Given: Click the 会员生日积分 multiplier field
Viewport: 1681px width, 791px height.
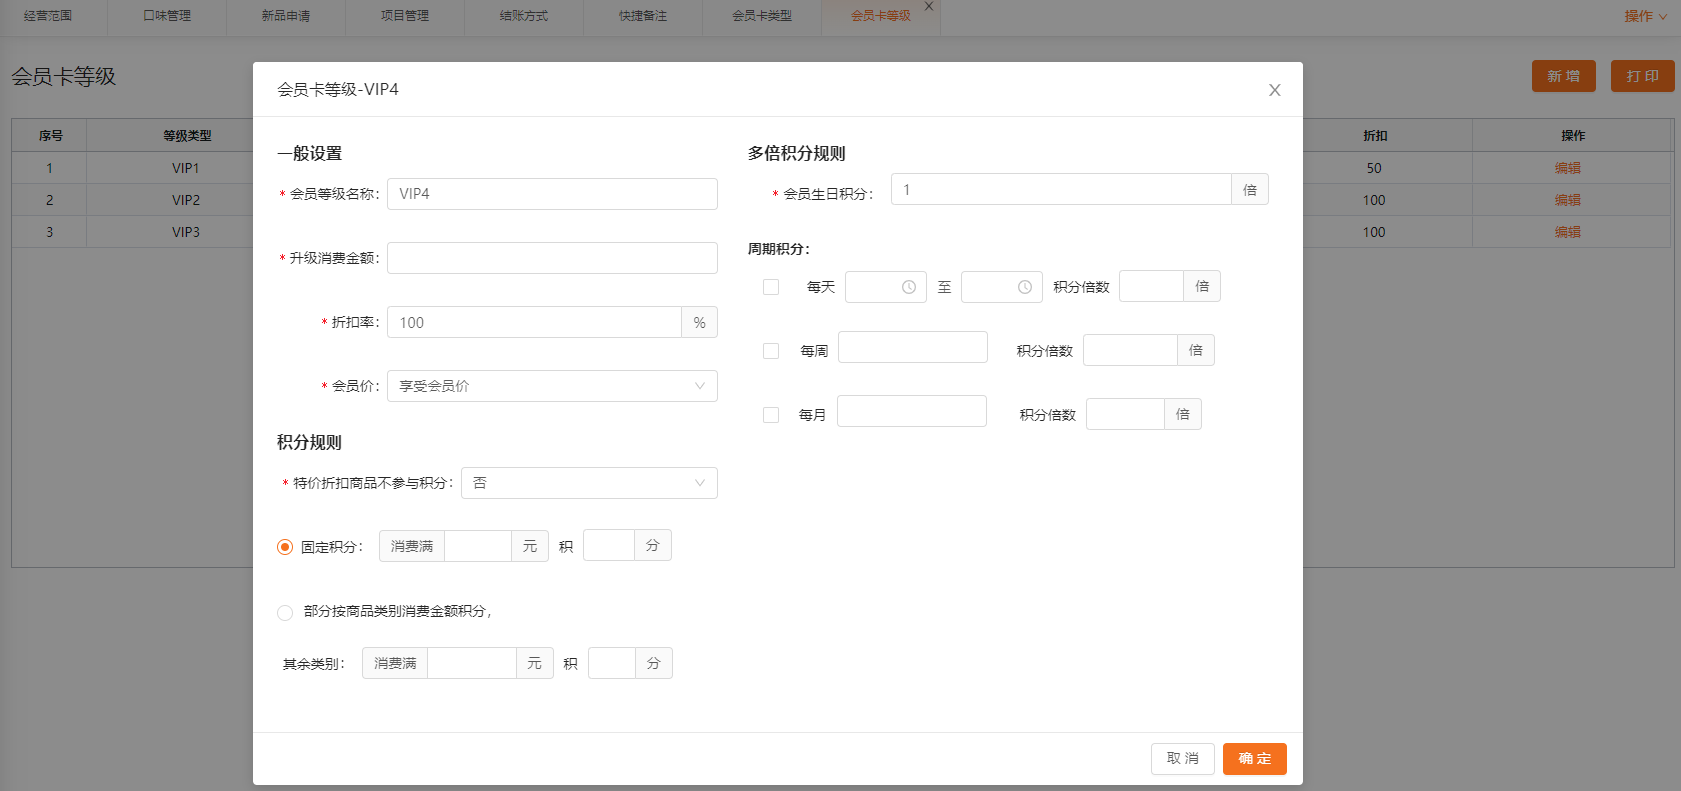Looking at the screenshot, I should coord(1061,189).
